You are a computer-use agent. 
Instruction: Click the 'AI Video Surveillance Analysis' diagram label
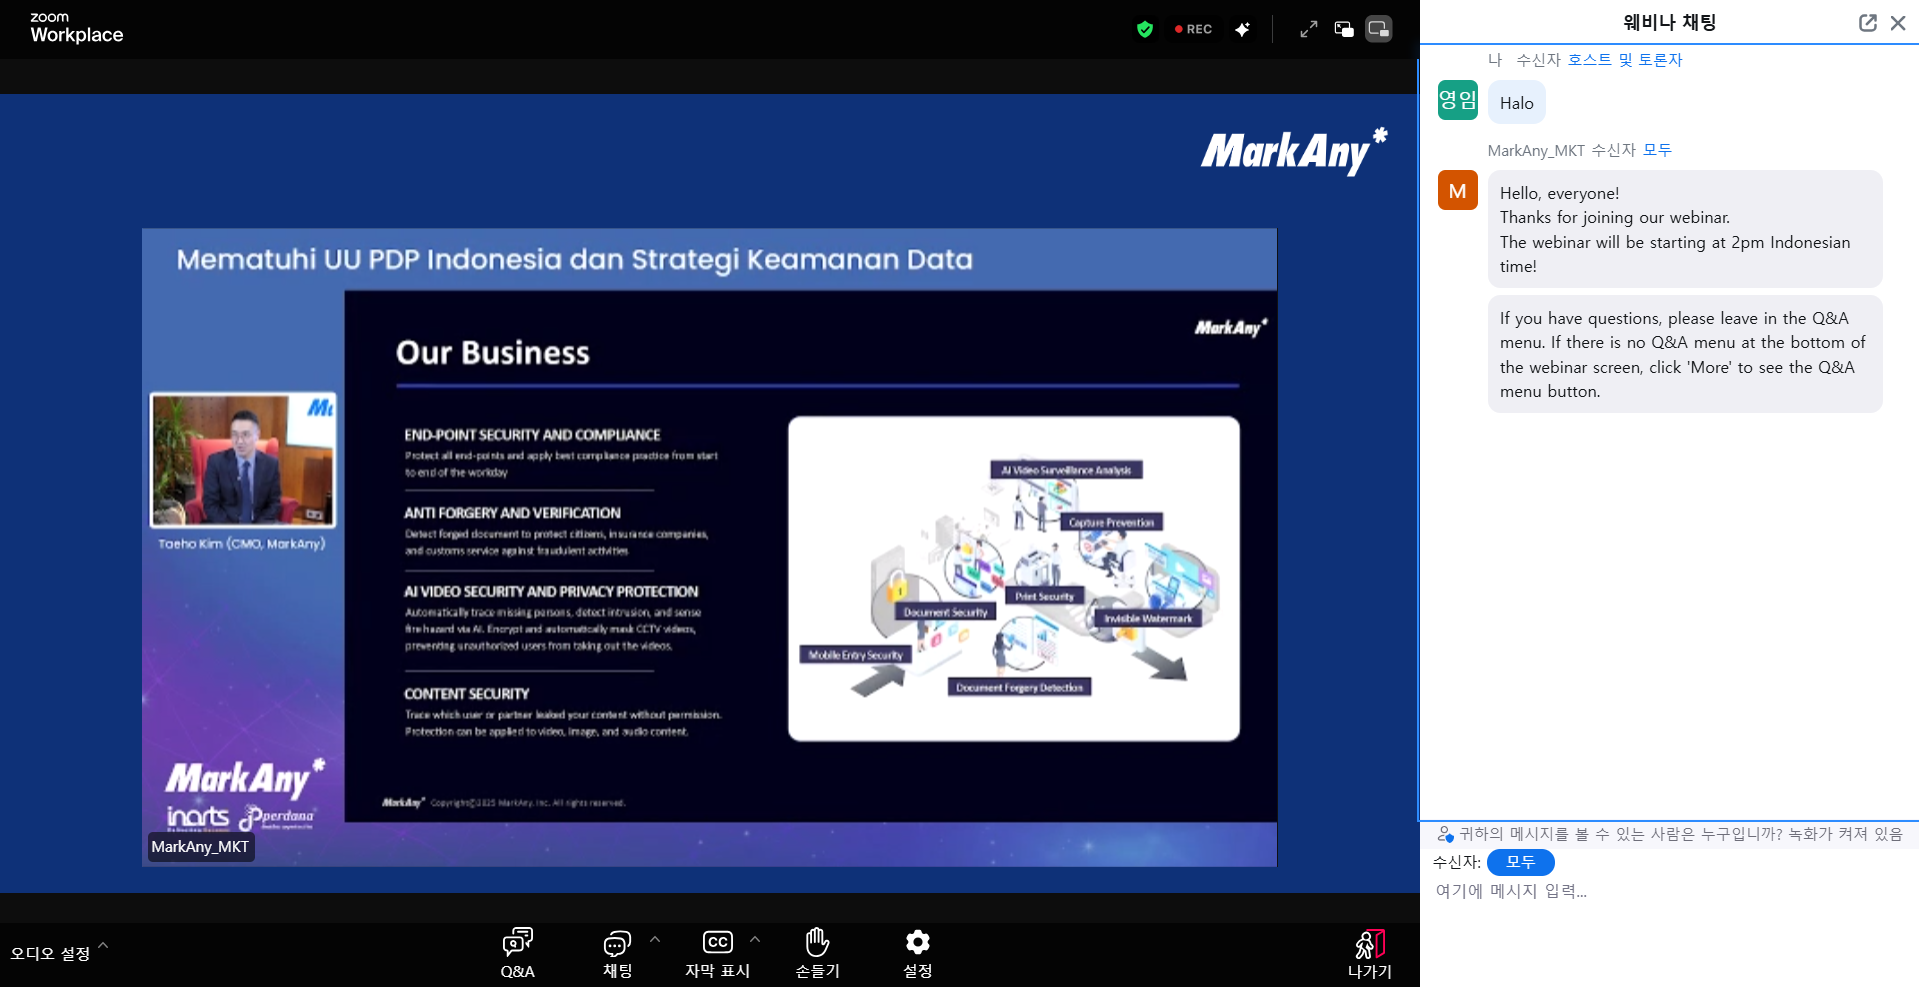pyautogui.click(x=1066, y=470)
